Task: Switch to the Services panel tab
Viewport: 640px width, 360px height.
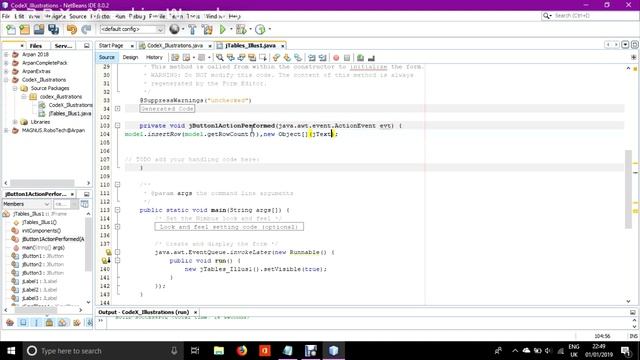Action: coord(63,46)
